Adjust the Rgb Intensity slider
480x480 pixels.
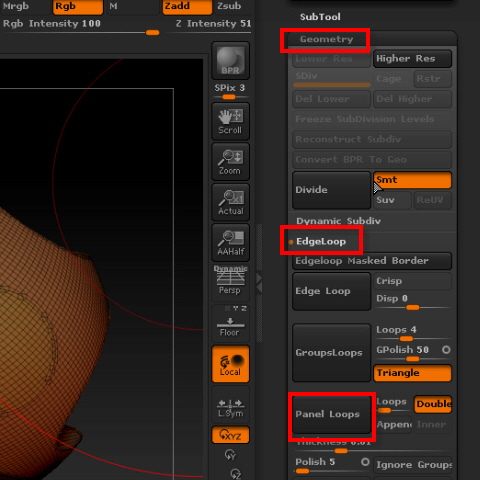pyautogui.click(x=80, y=27)
